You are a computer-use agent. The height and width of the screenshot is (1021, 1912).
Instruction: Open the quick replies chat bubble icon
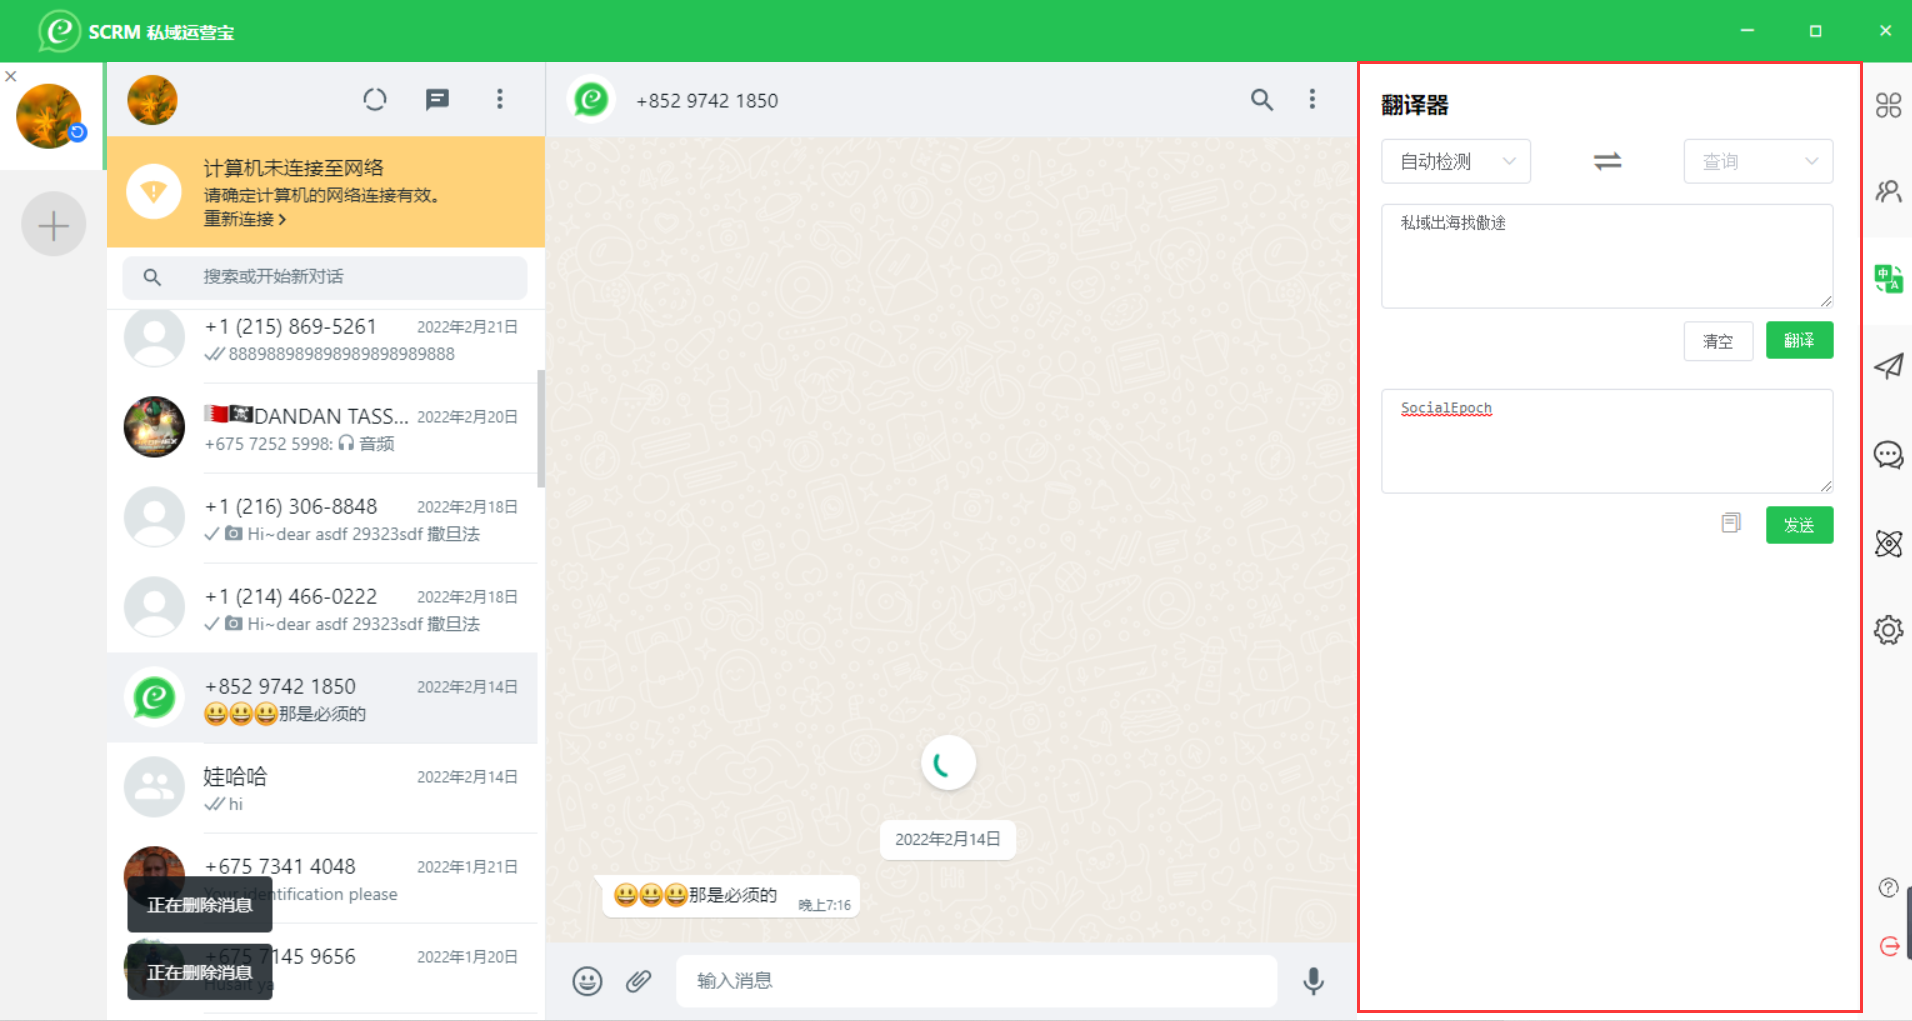pyautogui.click(x=1888, y=455)
